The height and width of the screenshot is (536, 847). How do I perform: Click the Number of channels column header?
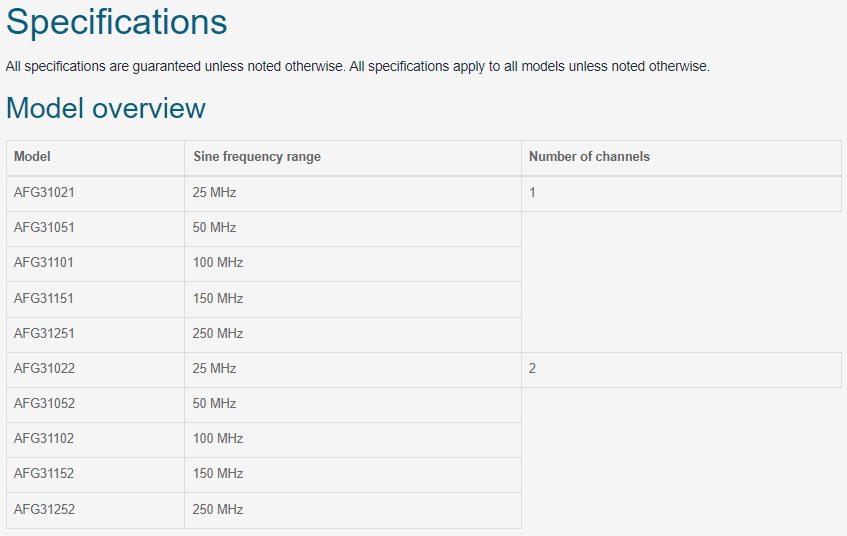681,157
